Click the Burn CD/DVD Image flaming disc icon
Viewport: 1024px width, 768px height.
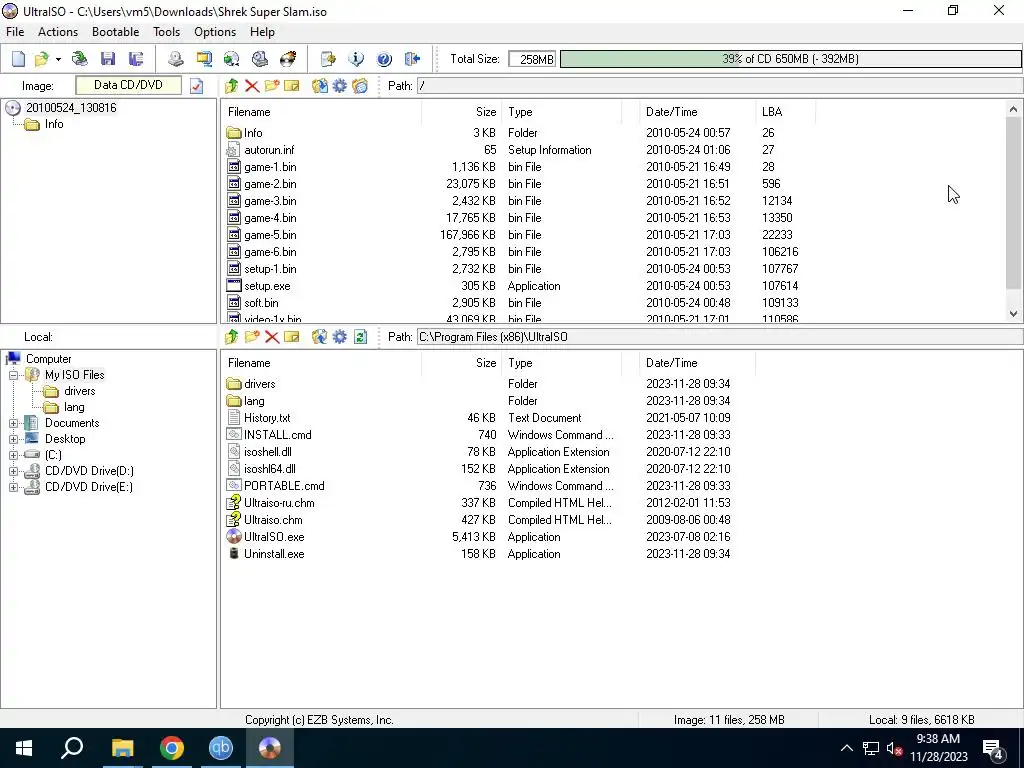288,59
